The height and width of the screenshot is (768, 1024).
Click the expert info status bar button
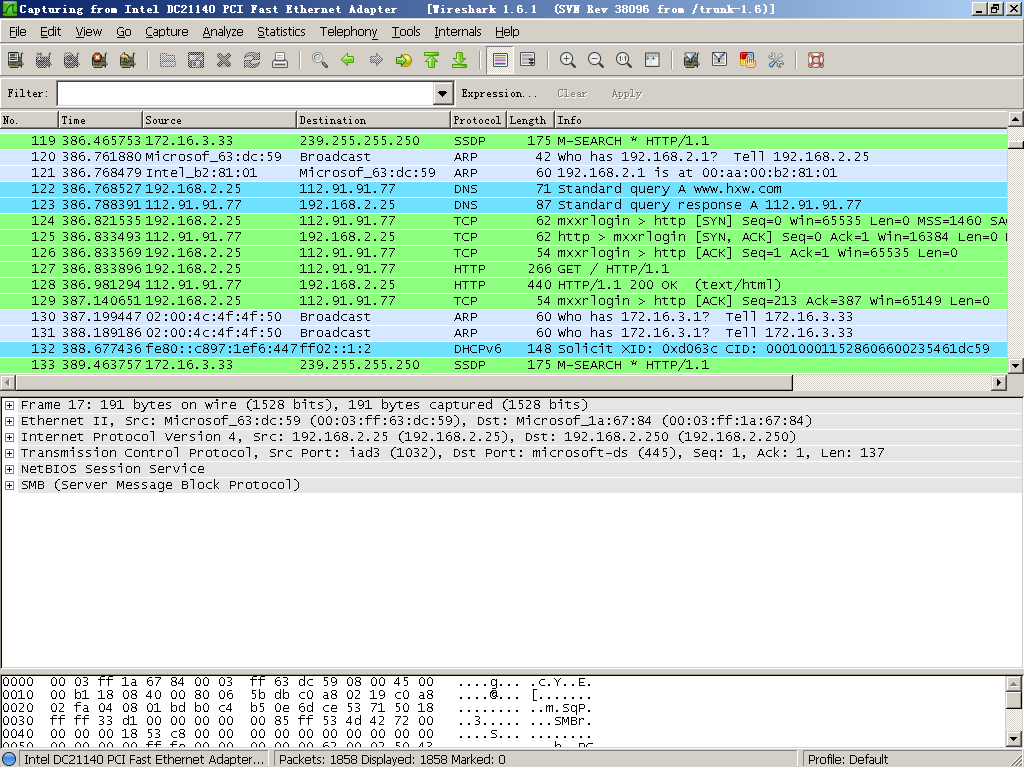coord(9,760)
